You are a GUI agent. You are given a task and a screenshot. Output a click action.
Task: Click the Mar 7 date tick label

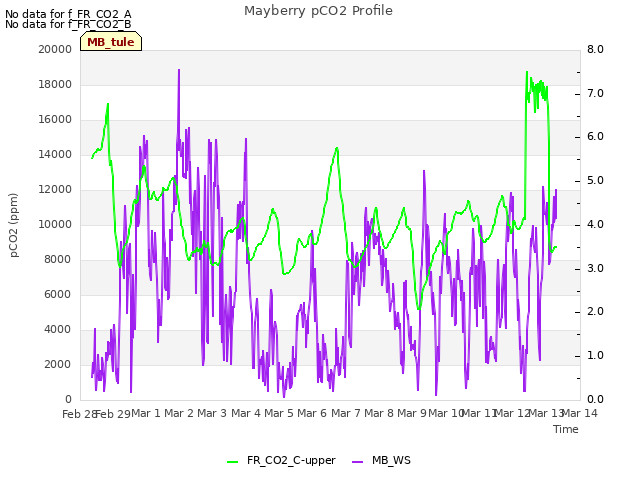346,413
